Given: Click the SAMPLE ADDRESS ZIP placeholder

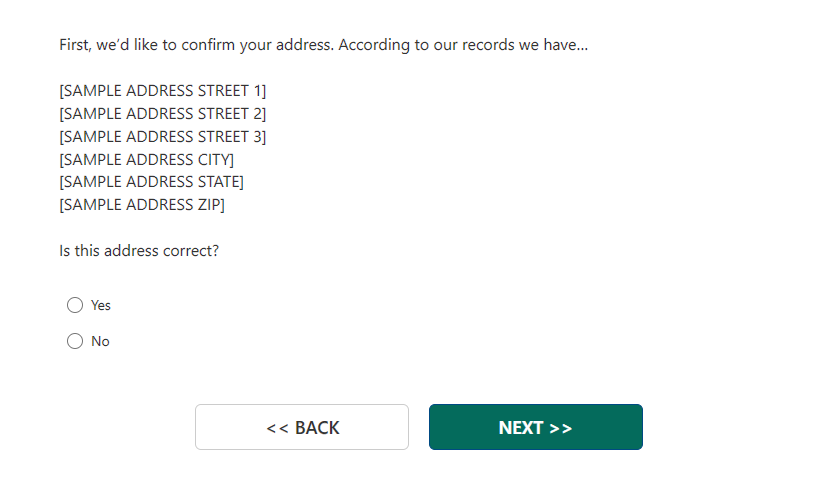Looking at the screenshot, I should pyautogui.click(x=142, y=205).
